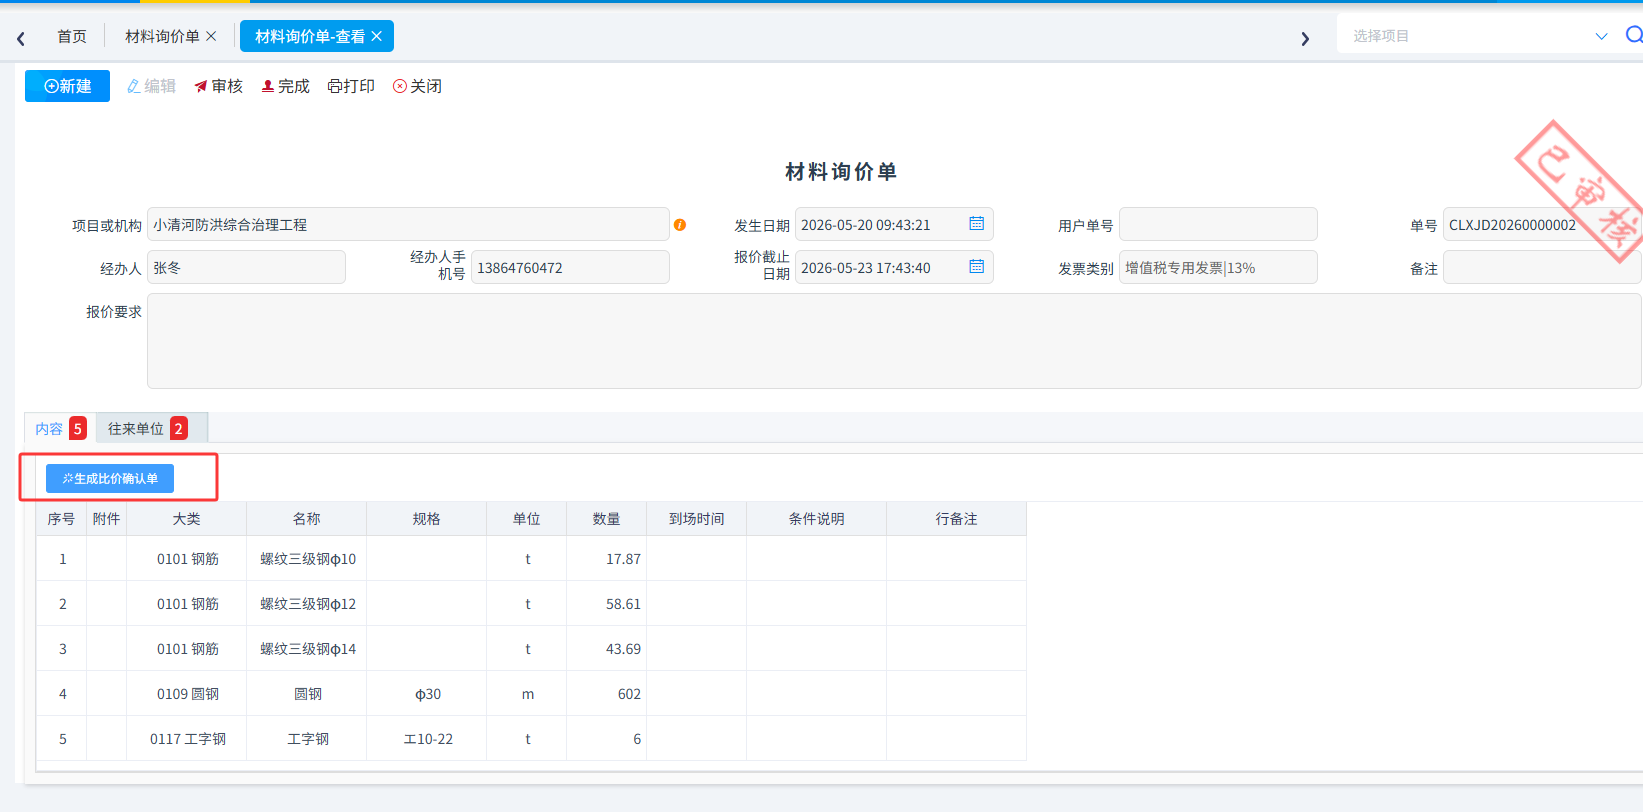1643x812 pixels.
Task: Click the 生成比价确认单 button
Action: [x=110, y=479]
